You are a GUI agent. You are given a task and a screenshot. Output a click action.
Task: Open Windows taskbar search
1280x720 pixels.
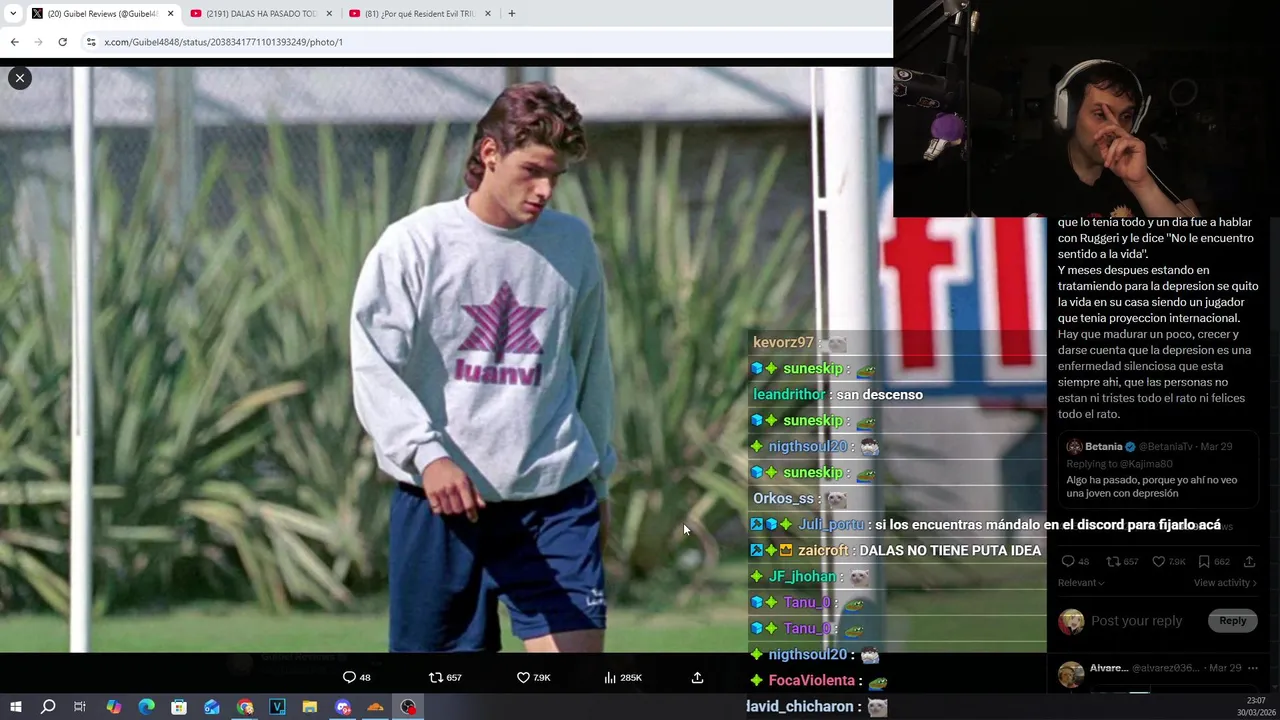click(48, 707)
